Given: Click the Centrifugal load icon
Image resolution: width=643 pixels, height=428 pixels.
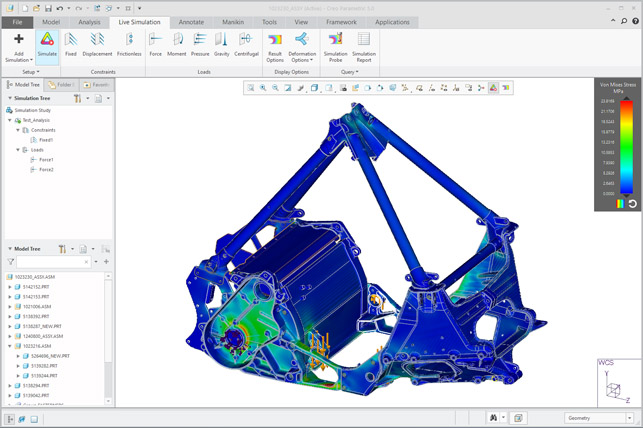Looking at the screenshot, I should tap(246, 44).
